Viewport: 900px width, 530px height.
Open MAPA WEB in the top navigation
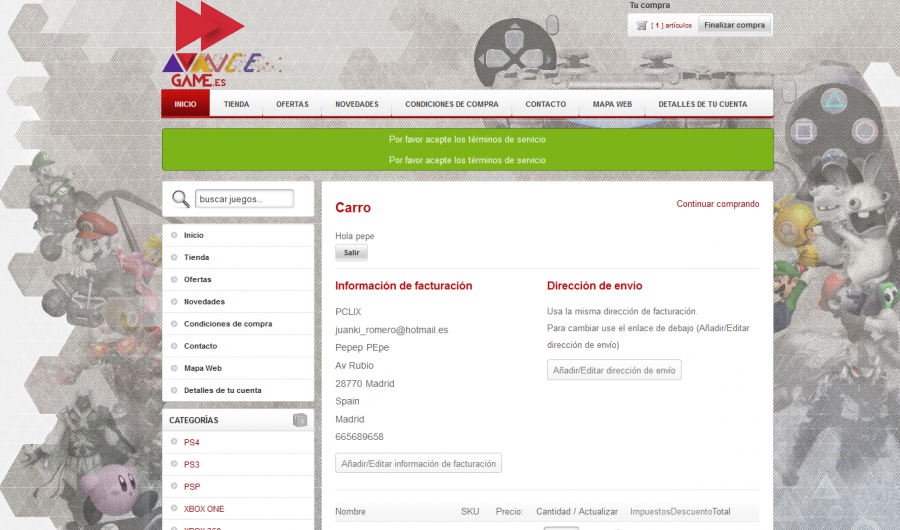[x=612, y=104]
